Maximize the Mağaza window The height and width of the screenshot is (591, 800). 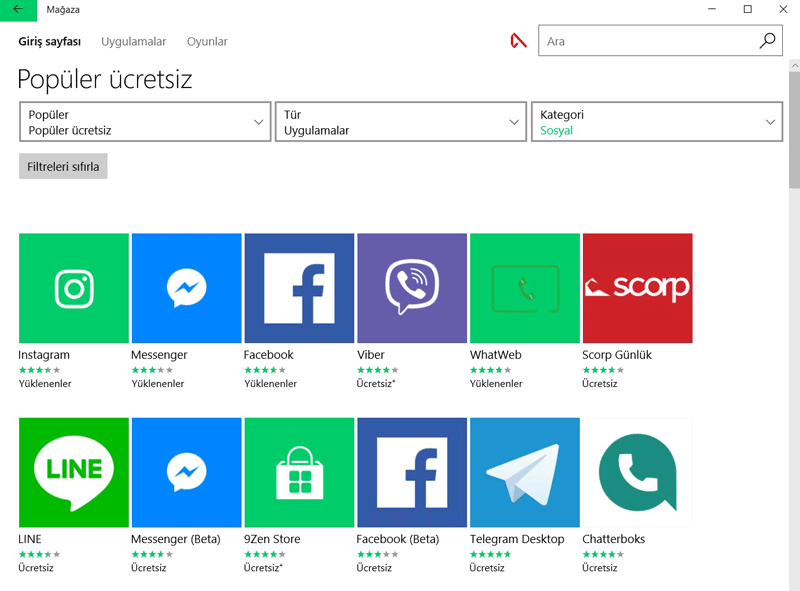[747, 9]
